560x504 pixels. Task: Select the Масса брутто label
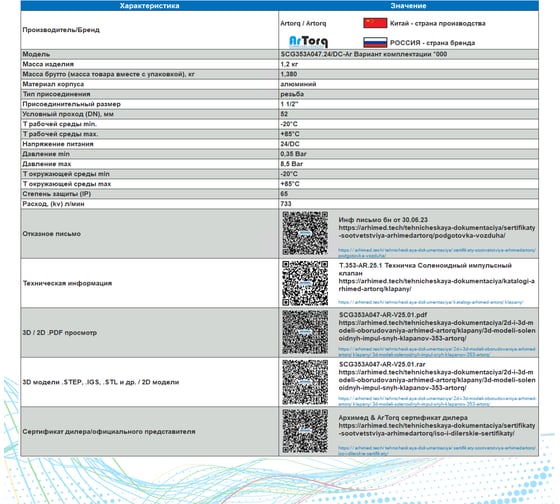pos(109,74)
